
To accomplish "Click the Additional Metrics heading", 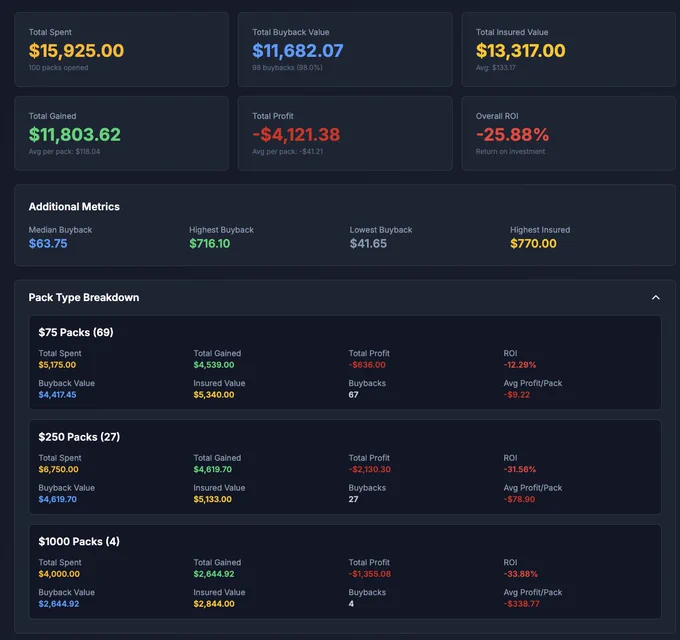I will coord(74,206).
